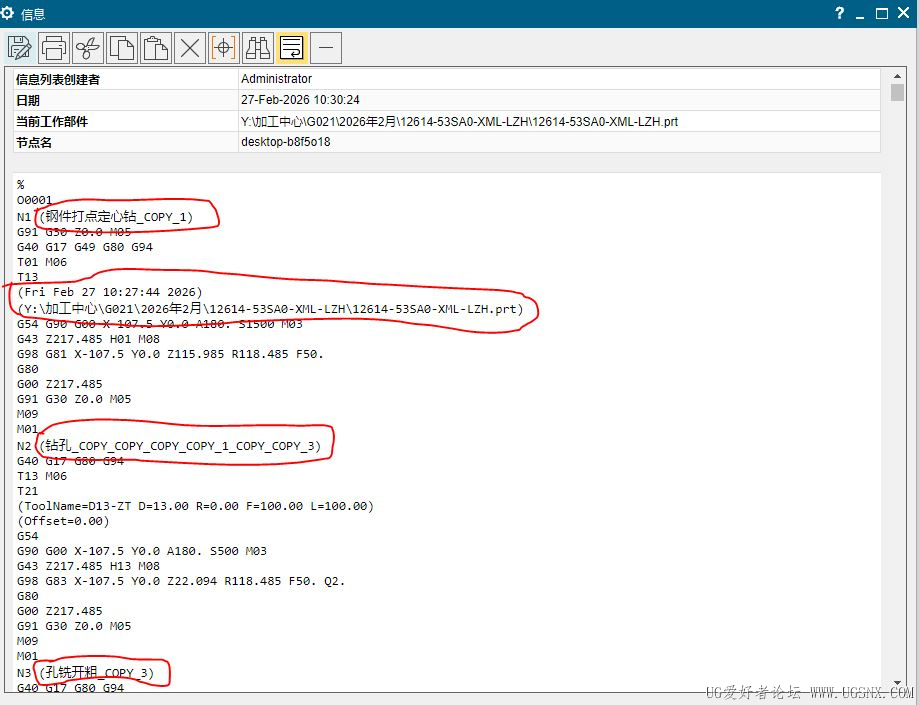Click the line 'N3 (孔铣开粗_COPY_3)'
The height and width of the screenshot is (705, 919).
86,673
